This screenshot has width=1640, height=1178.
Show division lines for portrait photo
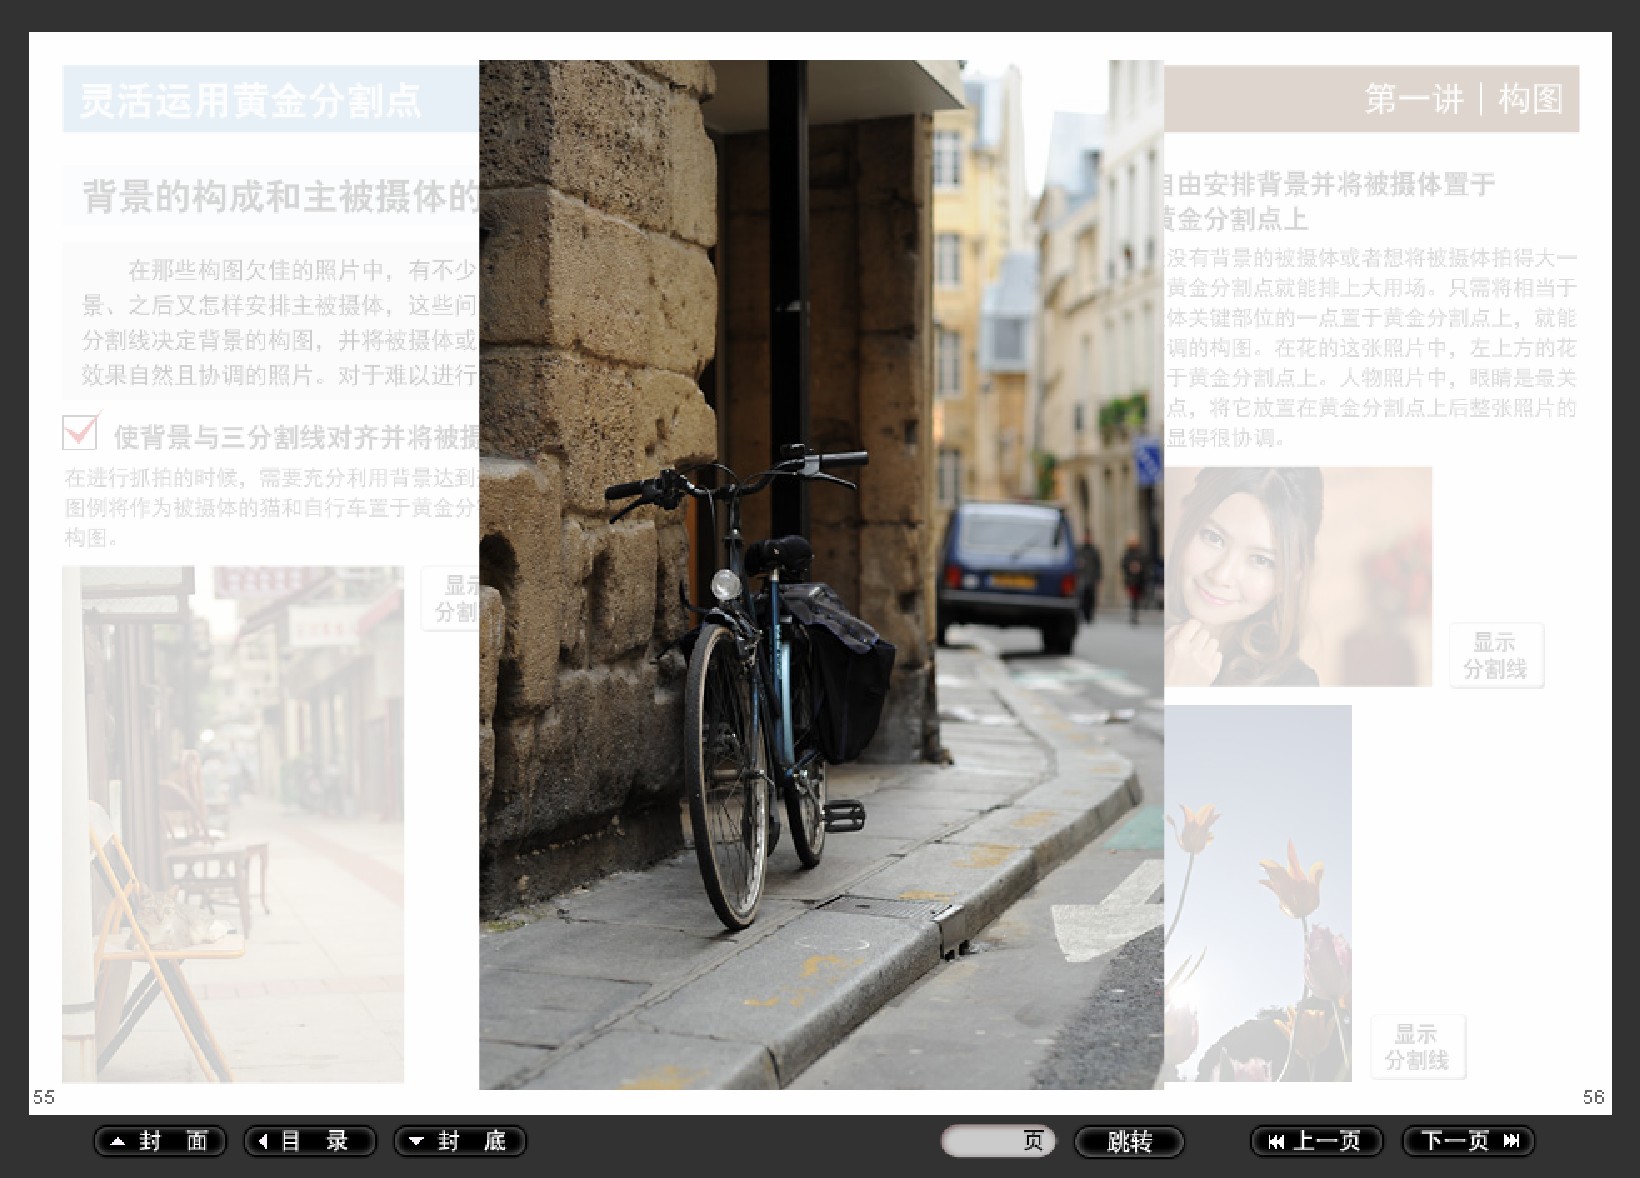(x=1495, y=656)
